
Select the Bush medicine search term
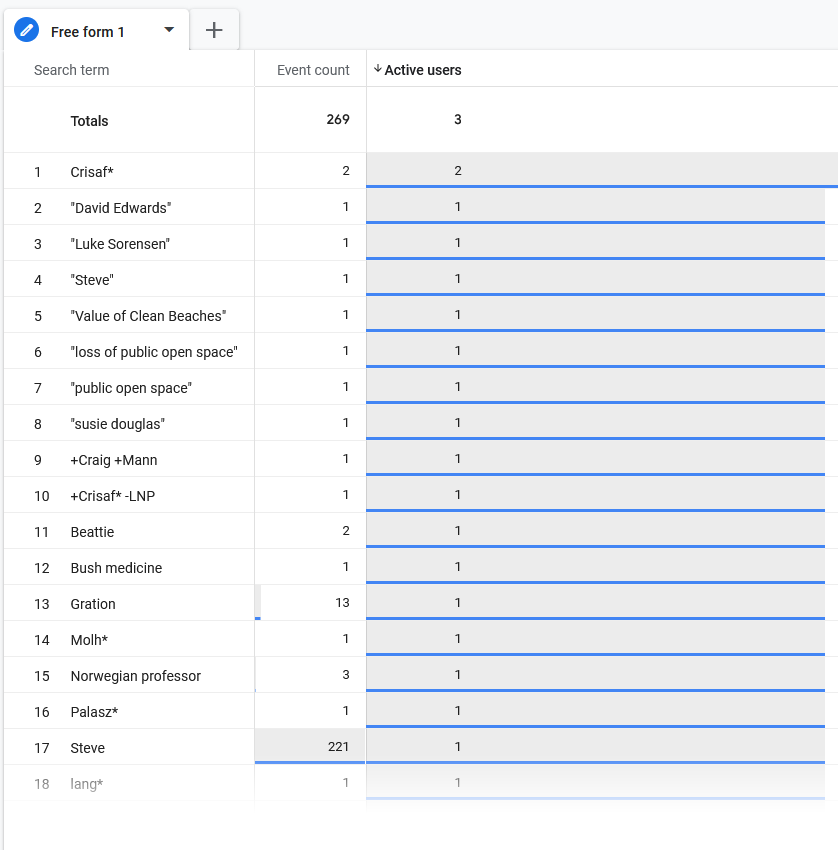pos(116,568)
